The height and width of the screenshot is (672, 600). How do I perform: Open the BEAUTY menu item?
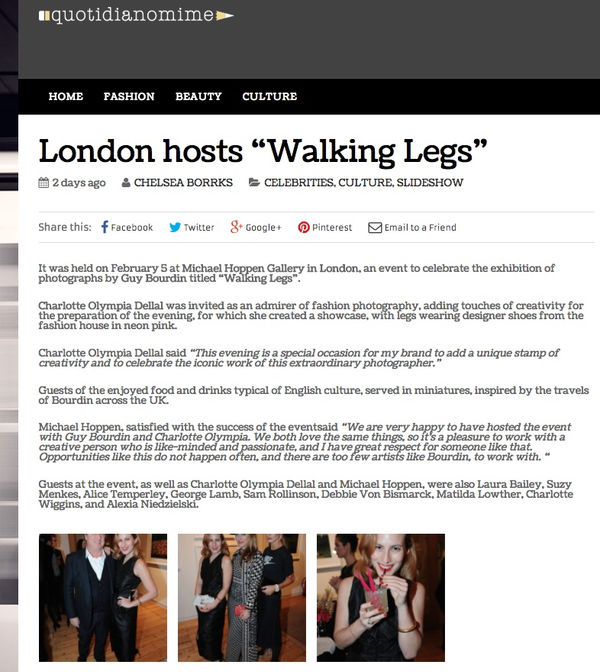198,96
